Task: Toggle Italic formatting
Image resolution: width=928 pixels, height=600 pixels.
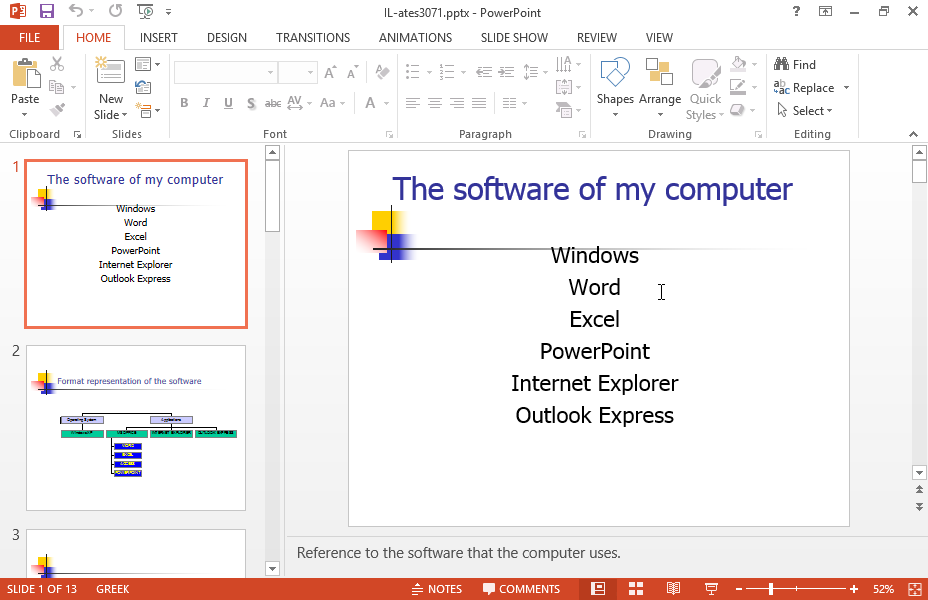Action: pyautogui.click(x=206, y=103)
